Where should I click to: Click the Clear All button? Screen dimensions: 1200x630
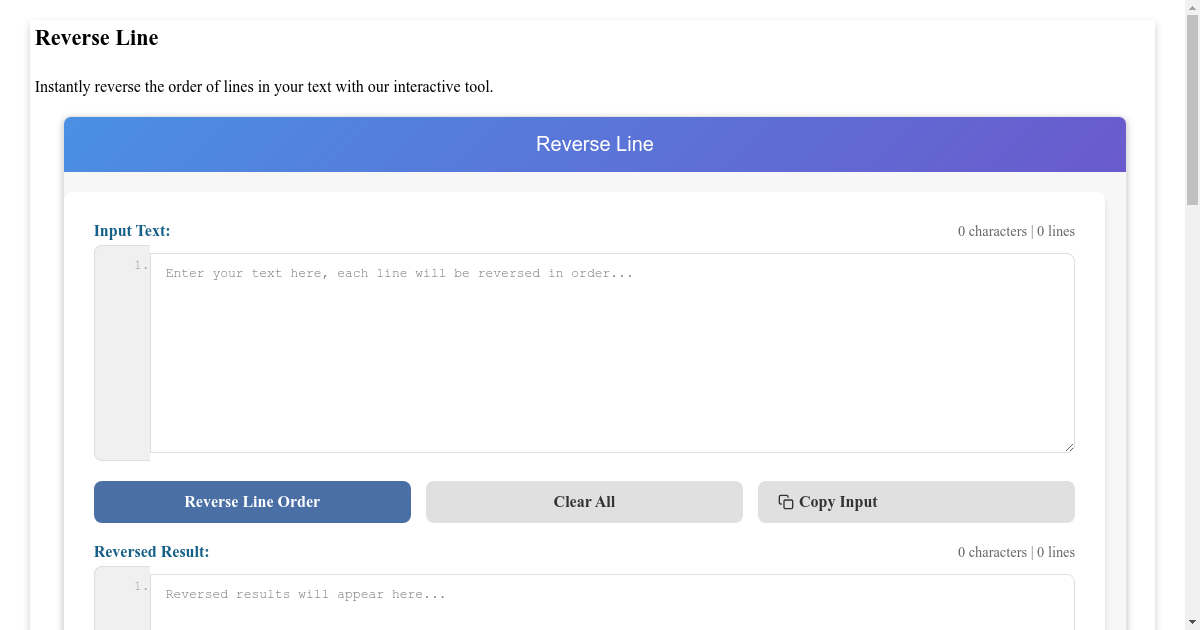[584, 501]
